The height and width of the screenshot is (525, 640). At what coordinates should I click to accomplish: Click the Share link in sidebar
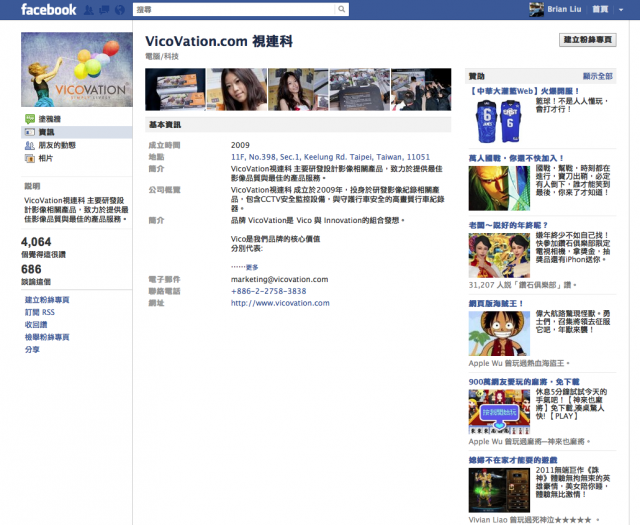pyautogui.click(x=32, y=349)
